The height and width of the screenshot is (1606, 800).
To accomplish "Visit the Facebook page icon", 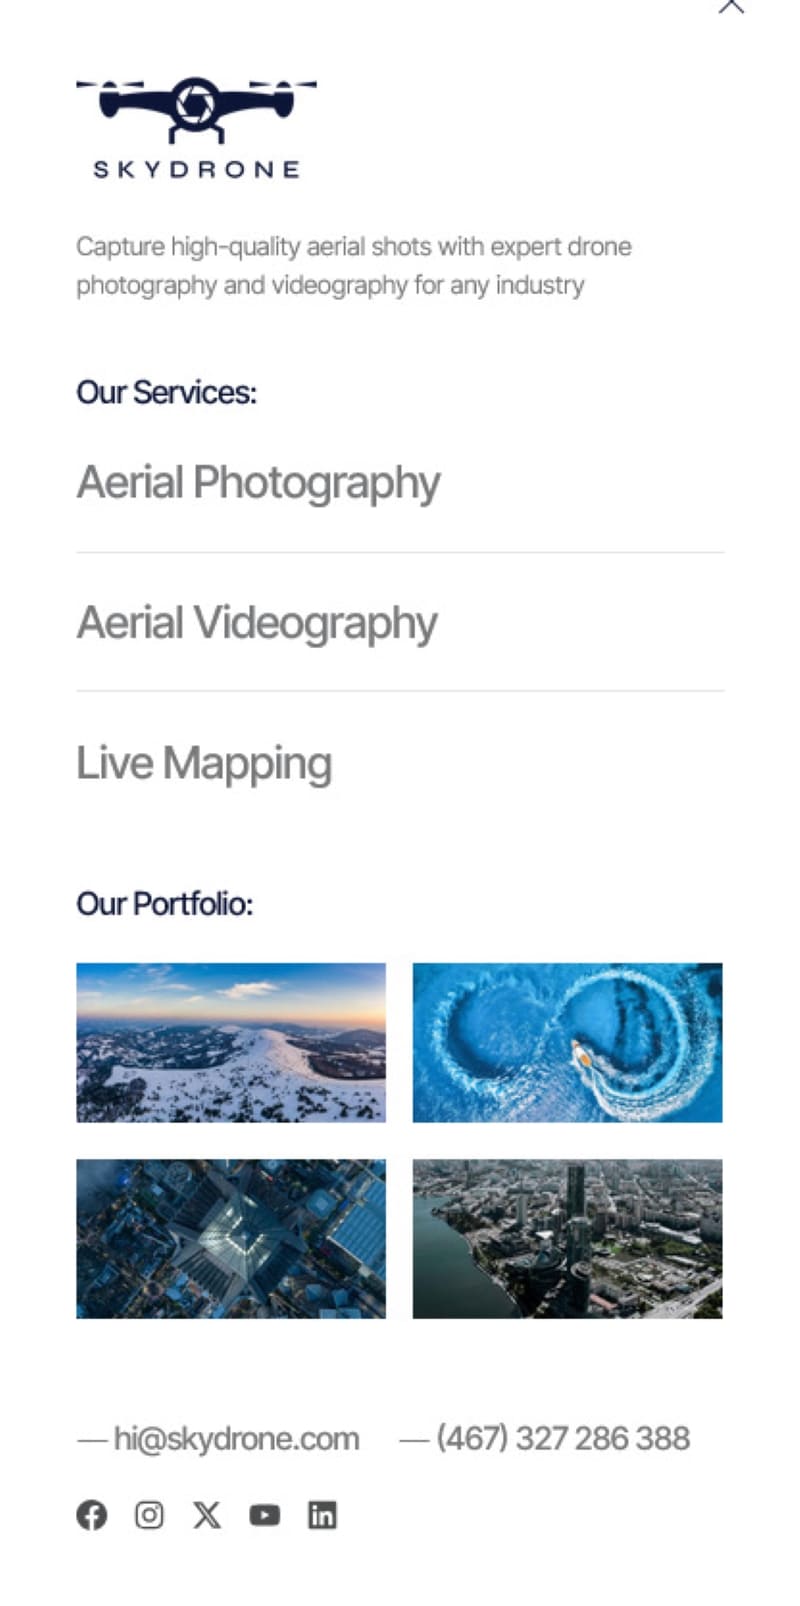I will 92,1515.
